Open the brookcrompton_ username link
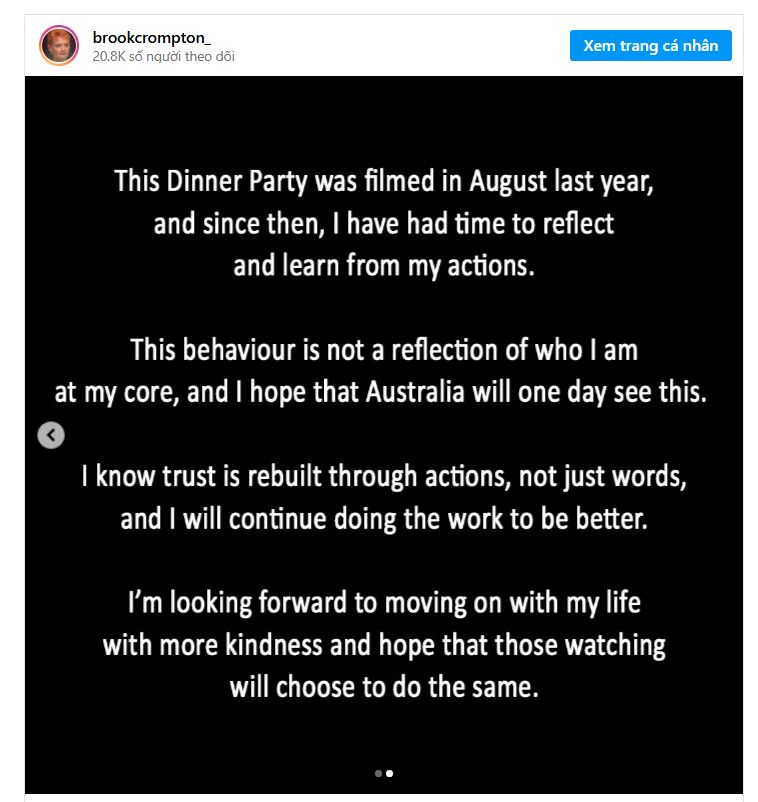 point(151,37)
